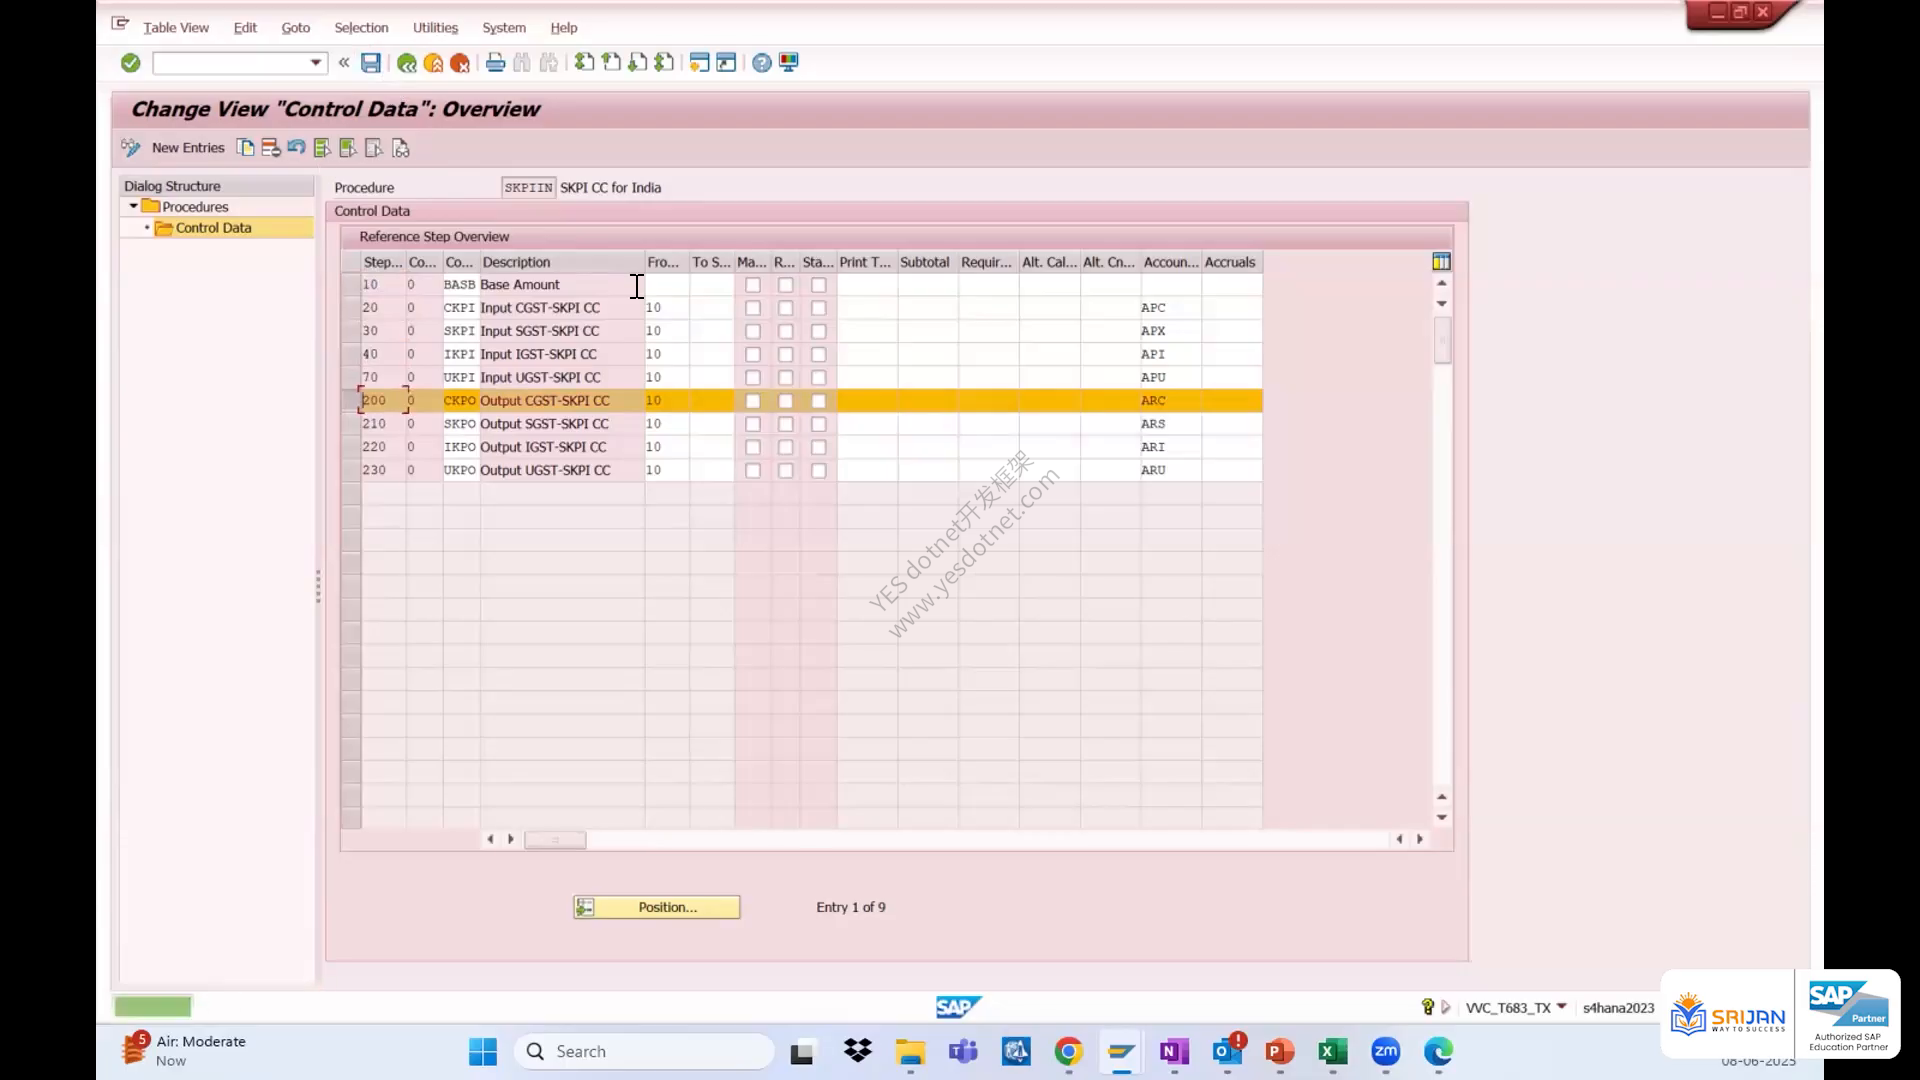Viewport: 1920px width, 1080px height.
Task: Click the Deselect All icon
Action: tap(374, 148)
